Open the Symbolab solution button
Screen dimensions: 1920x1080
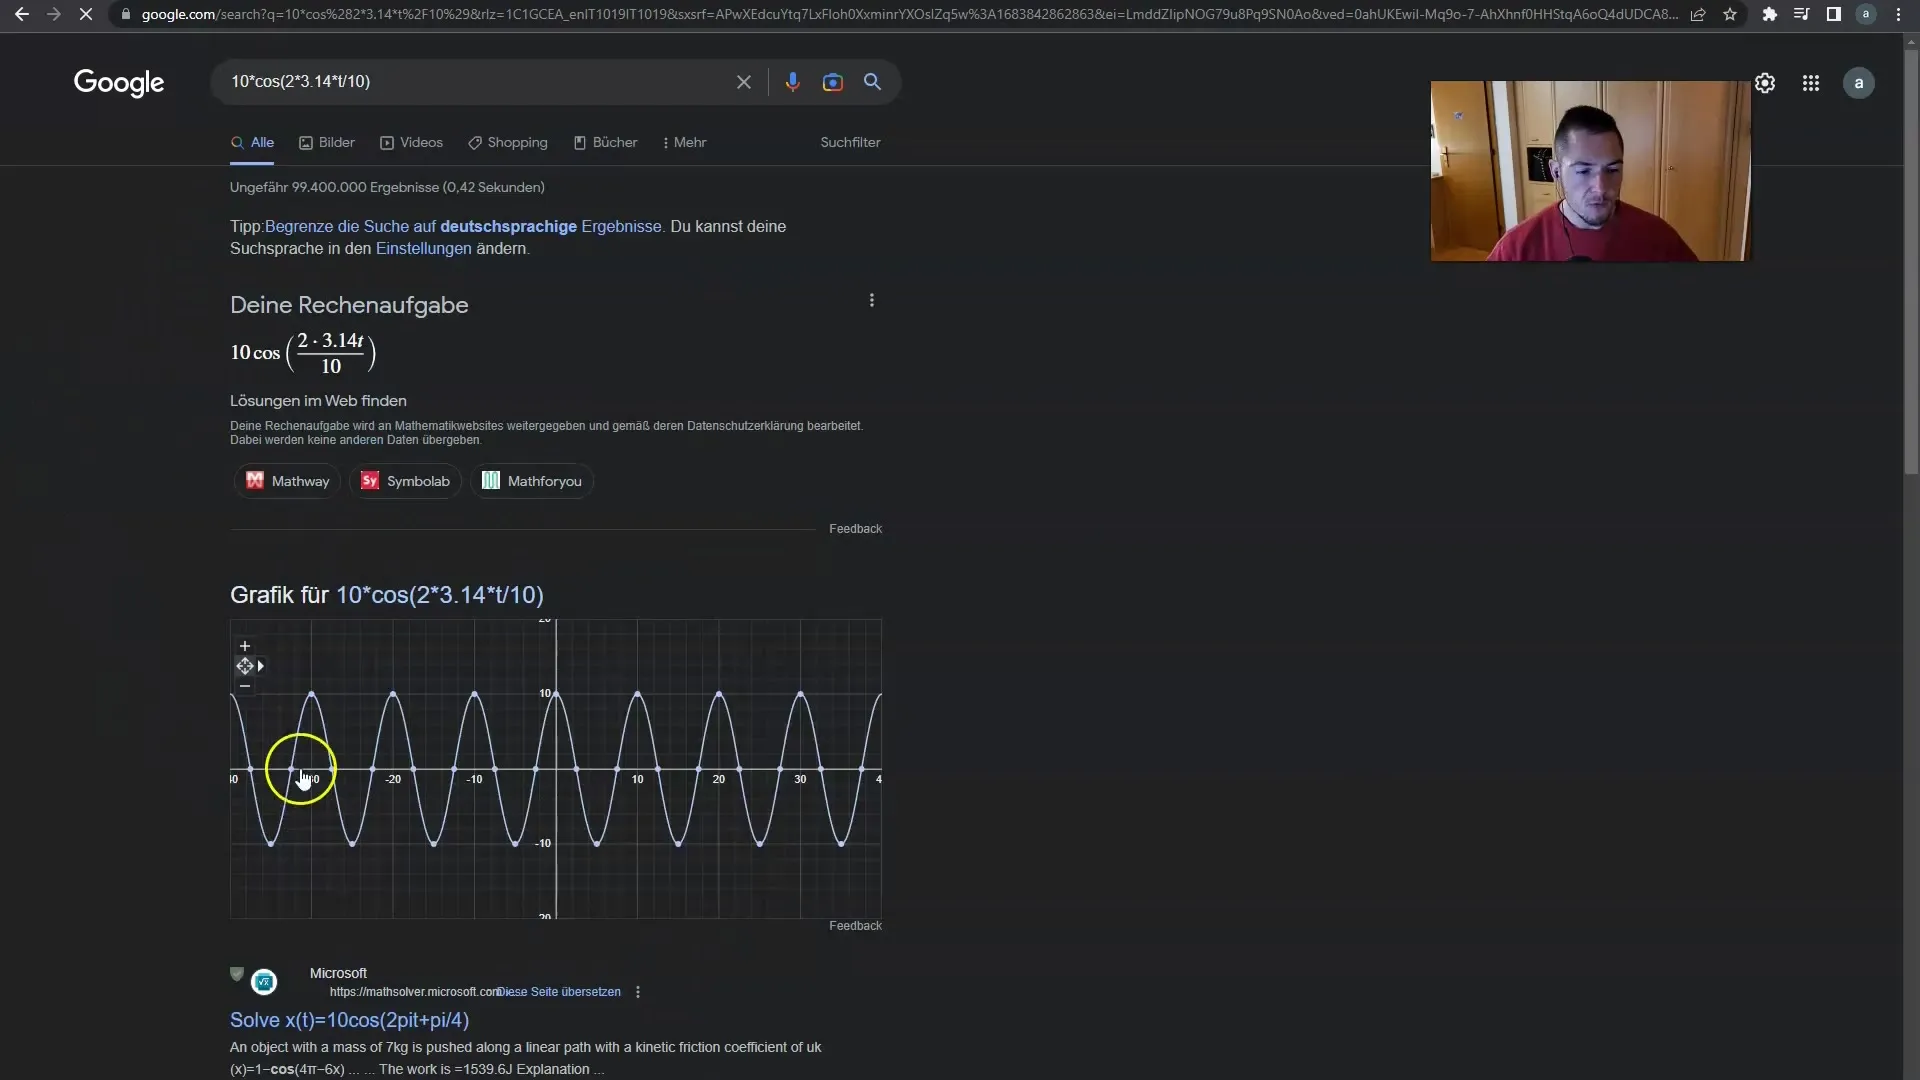pos(405,481)
